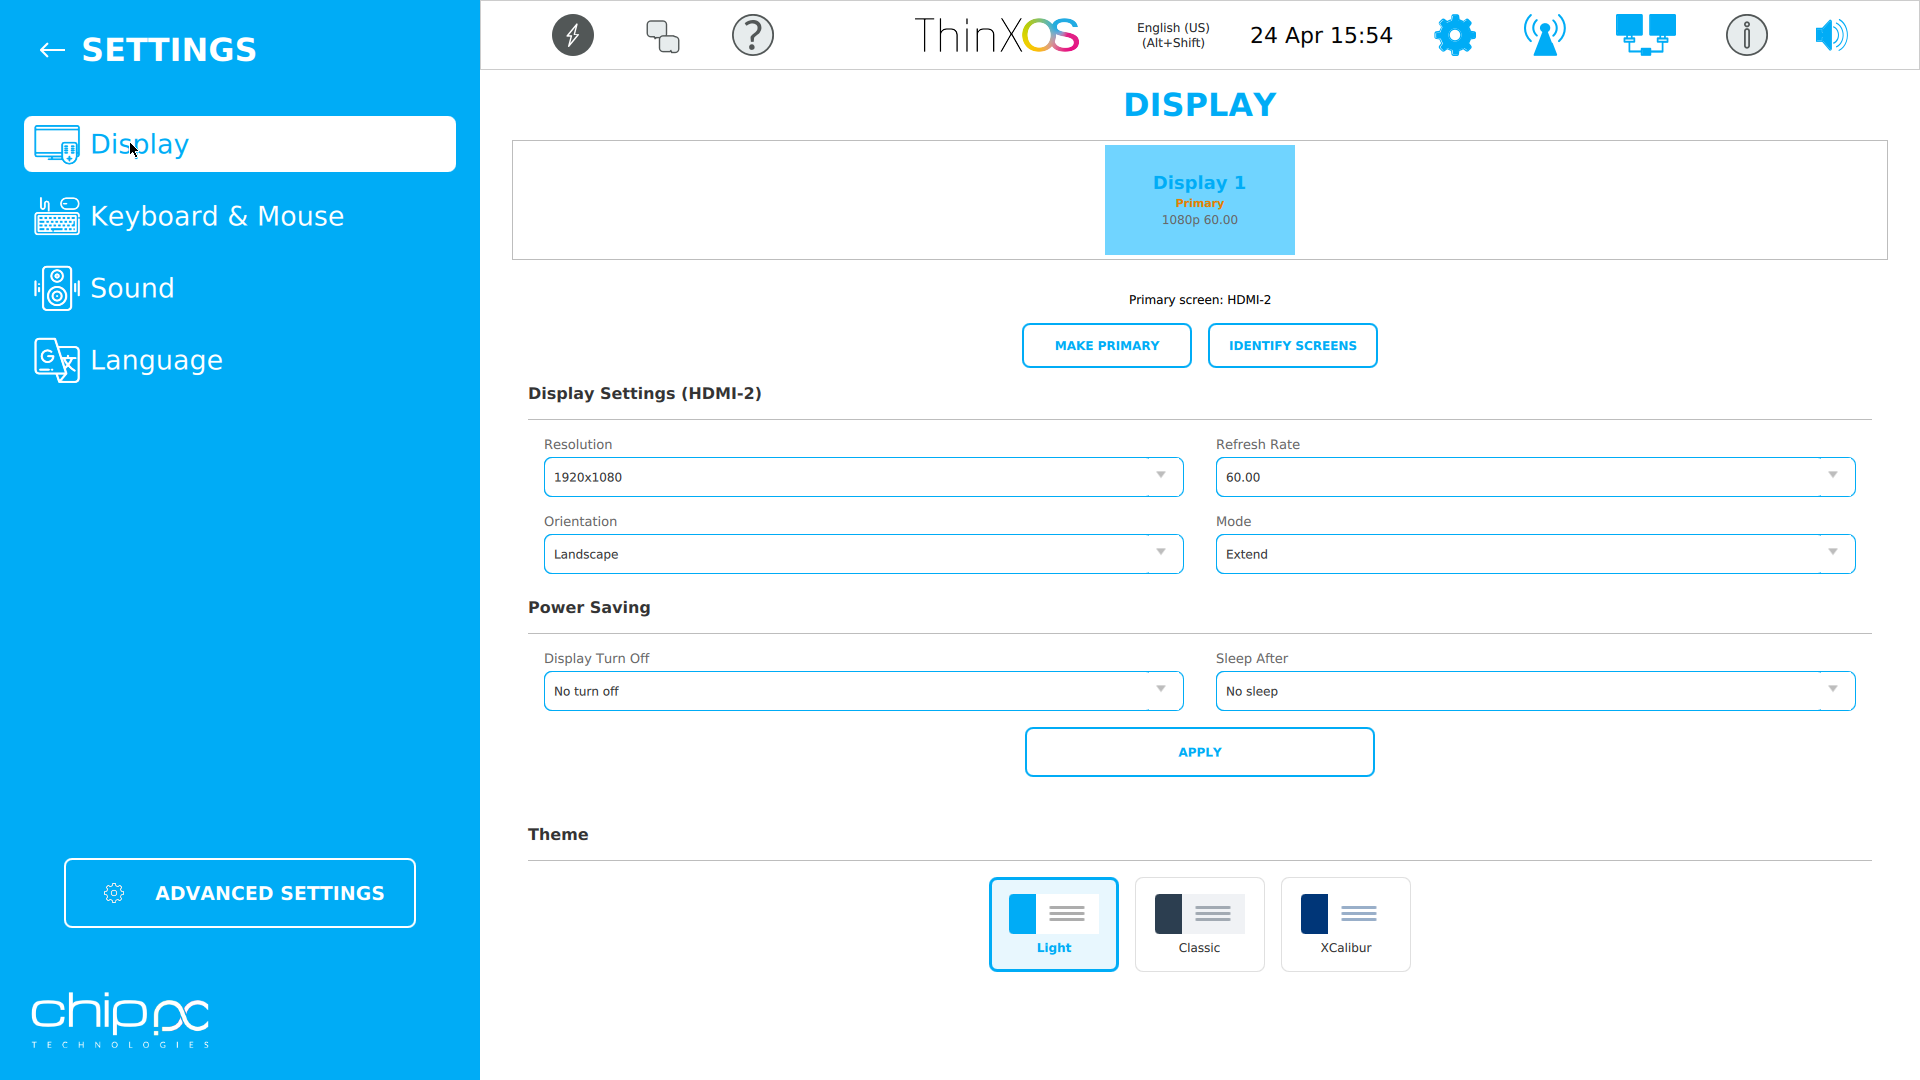This screenshot has width=1920, height=1080.
Task: Click the Identify Screens button
Action: [1293, 346]
